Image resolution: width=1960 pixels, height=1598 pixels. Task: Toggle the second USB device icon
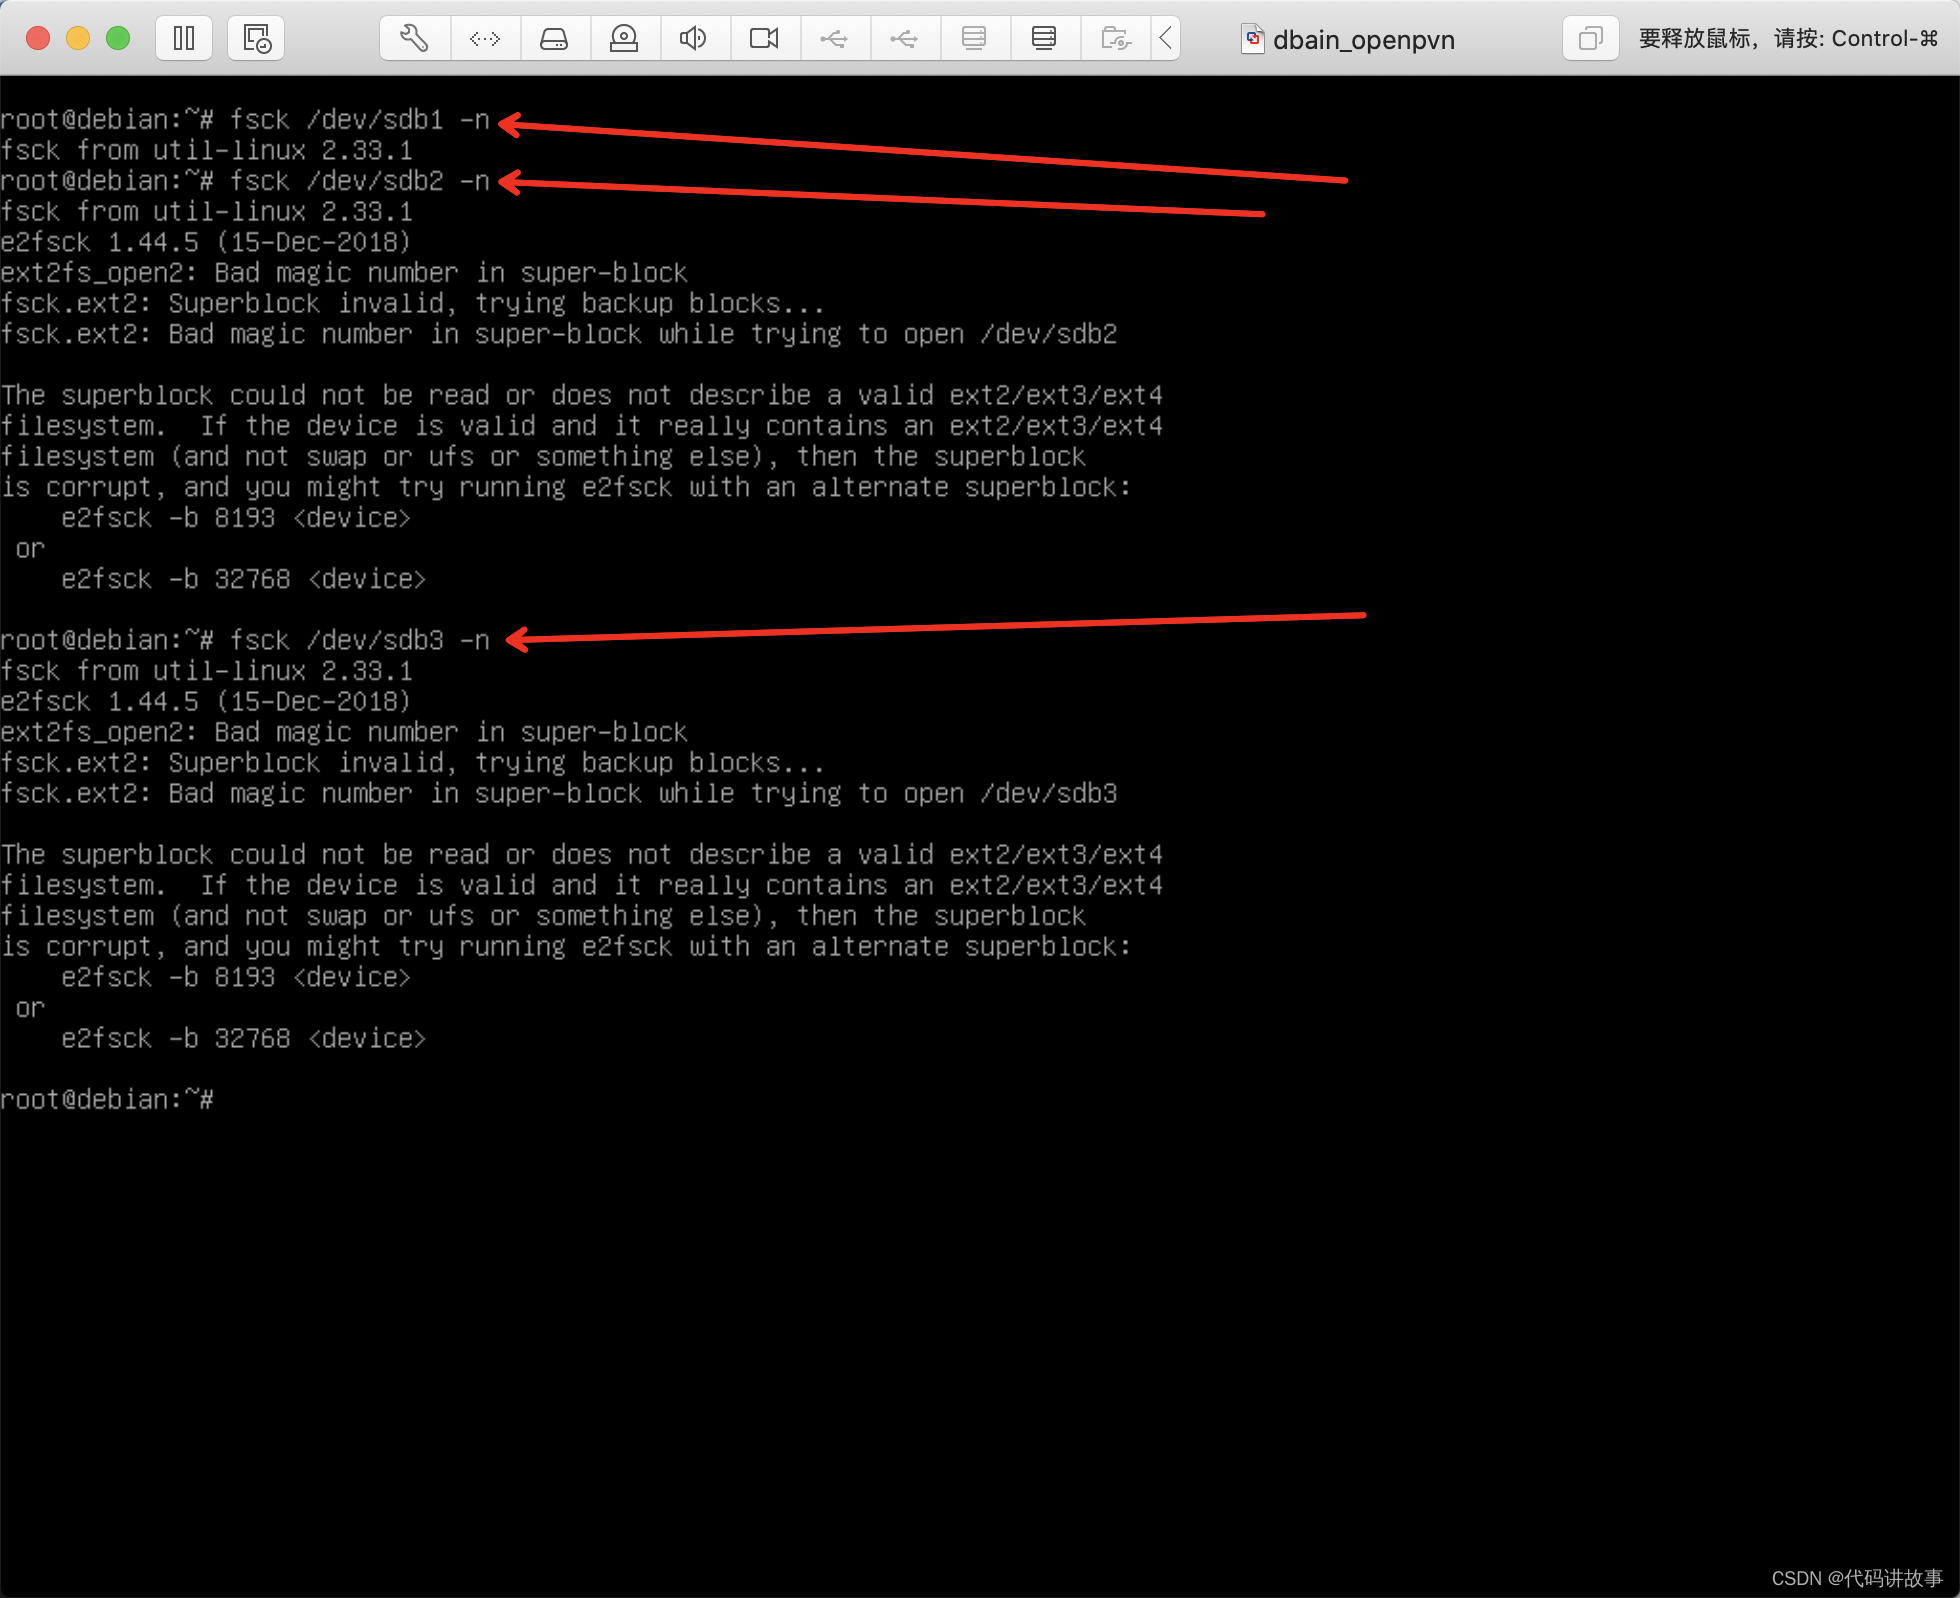[x=904, y=39]
